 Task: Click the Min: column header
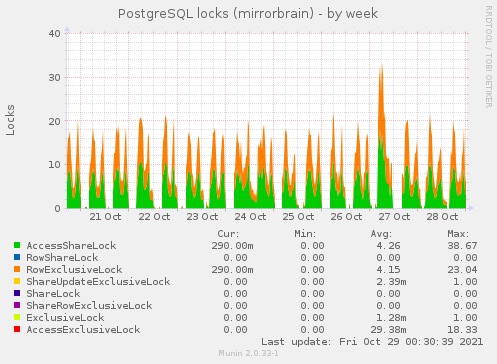[305, 234]
